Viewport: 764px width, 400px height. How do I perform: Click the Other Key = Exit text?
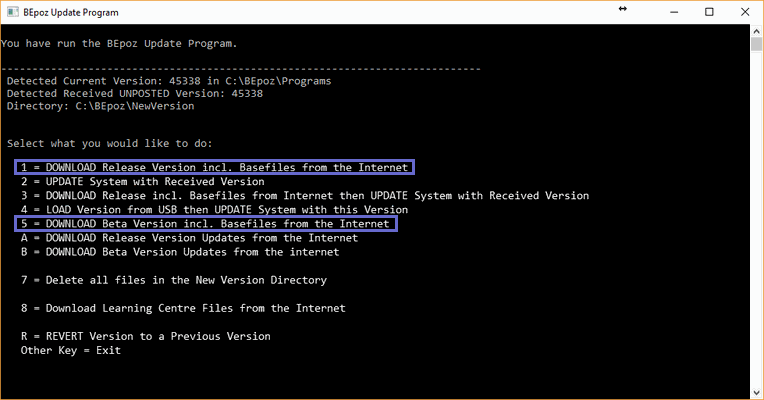point(71,350)
